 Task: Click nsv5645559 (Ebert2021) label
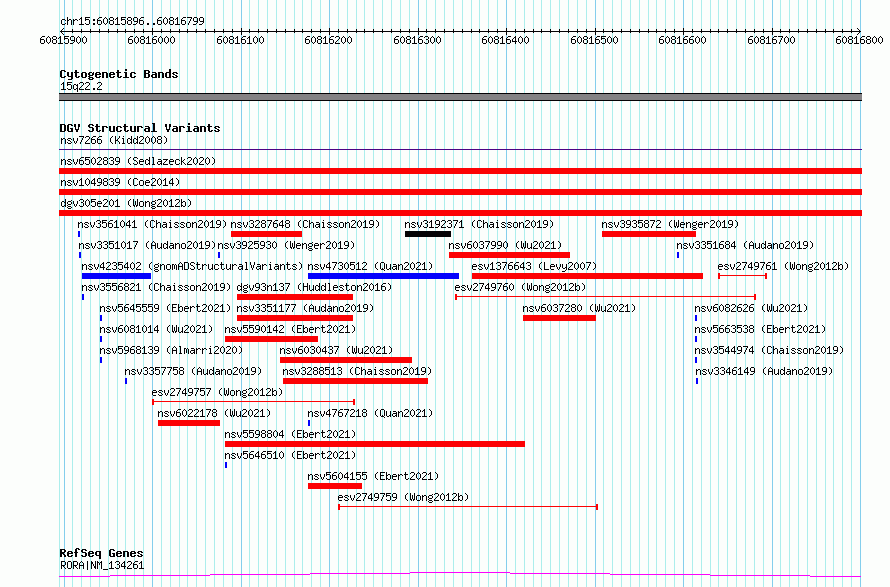[x=165, y=308]
